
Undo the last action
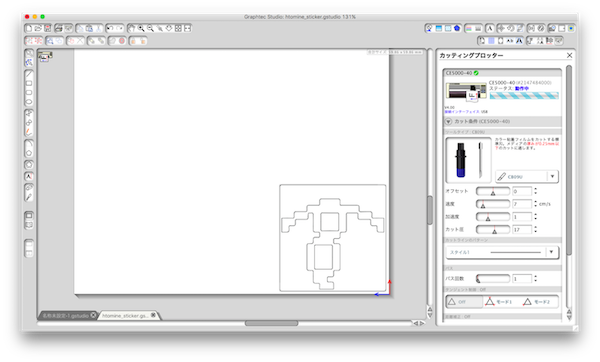(x=110, y=28)
